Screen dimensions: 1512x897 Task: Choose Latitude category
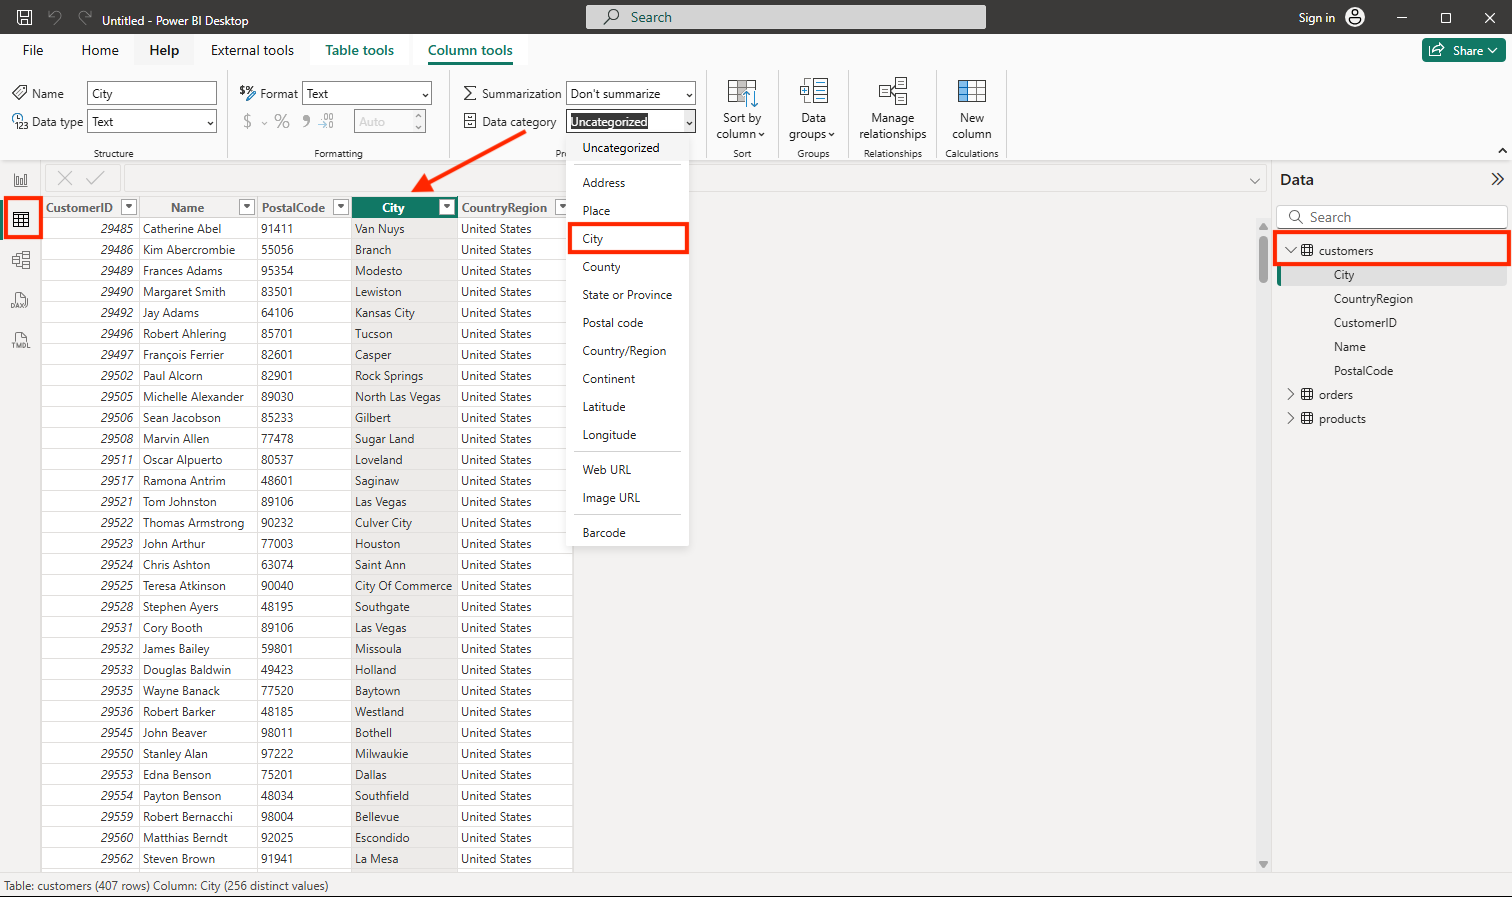point(628,407)
